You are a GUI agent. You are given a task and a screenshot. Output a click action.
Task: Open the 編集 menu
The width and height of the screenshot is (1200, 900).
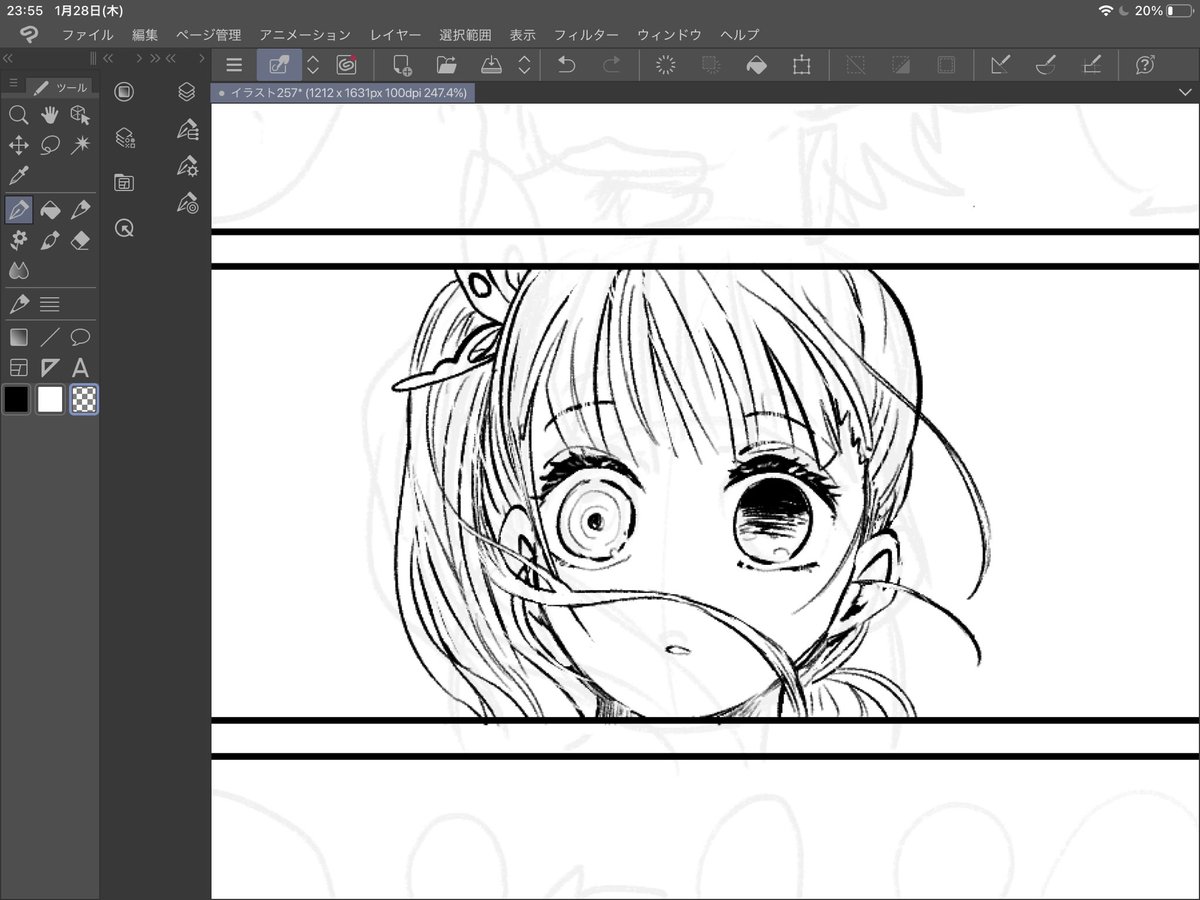(x=145, y=35)
